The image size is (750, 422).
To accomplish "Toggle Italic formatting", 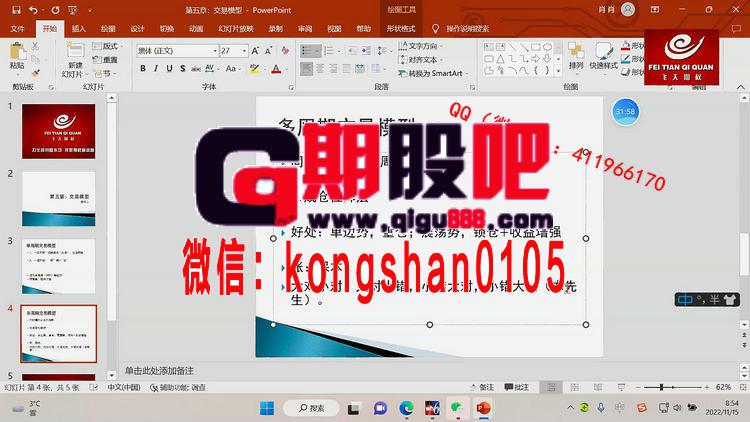I will [x=156, y=69].
